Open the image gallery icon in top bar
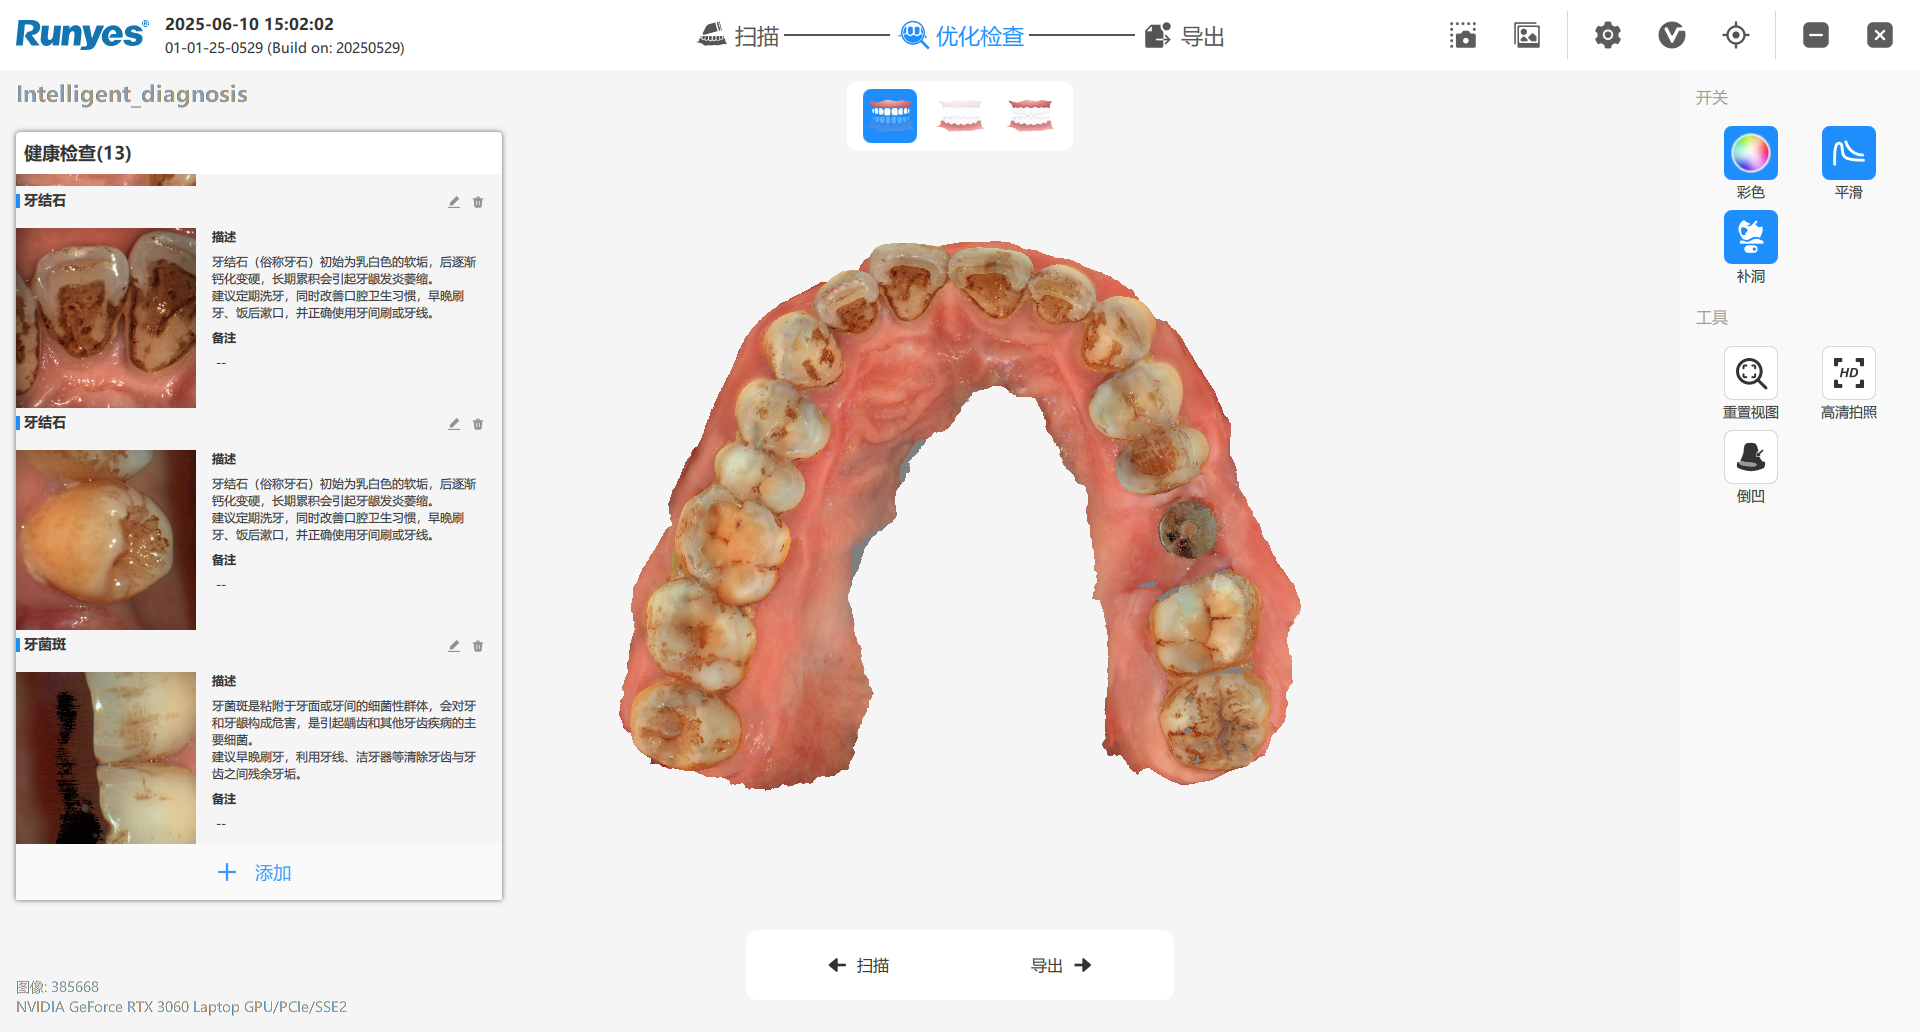Screen dimensions: 1920x1032 point(1527,36)
